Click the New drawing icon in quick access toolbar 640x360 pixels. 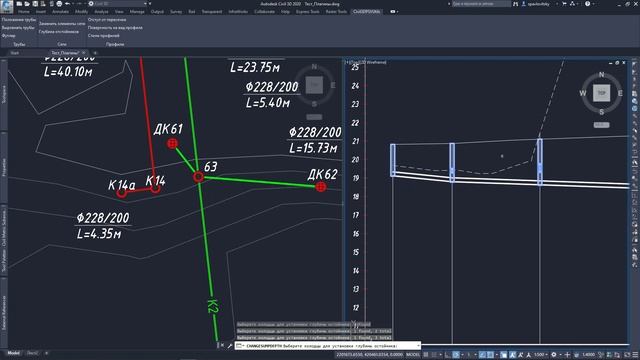[19, 4]
